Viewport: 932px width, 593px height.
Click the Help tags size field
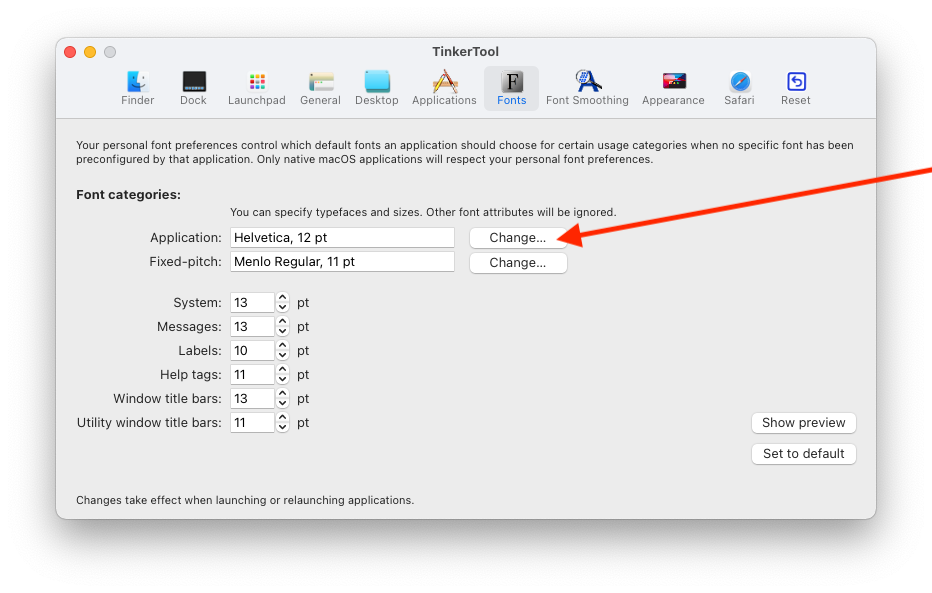coord(253,374)
